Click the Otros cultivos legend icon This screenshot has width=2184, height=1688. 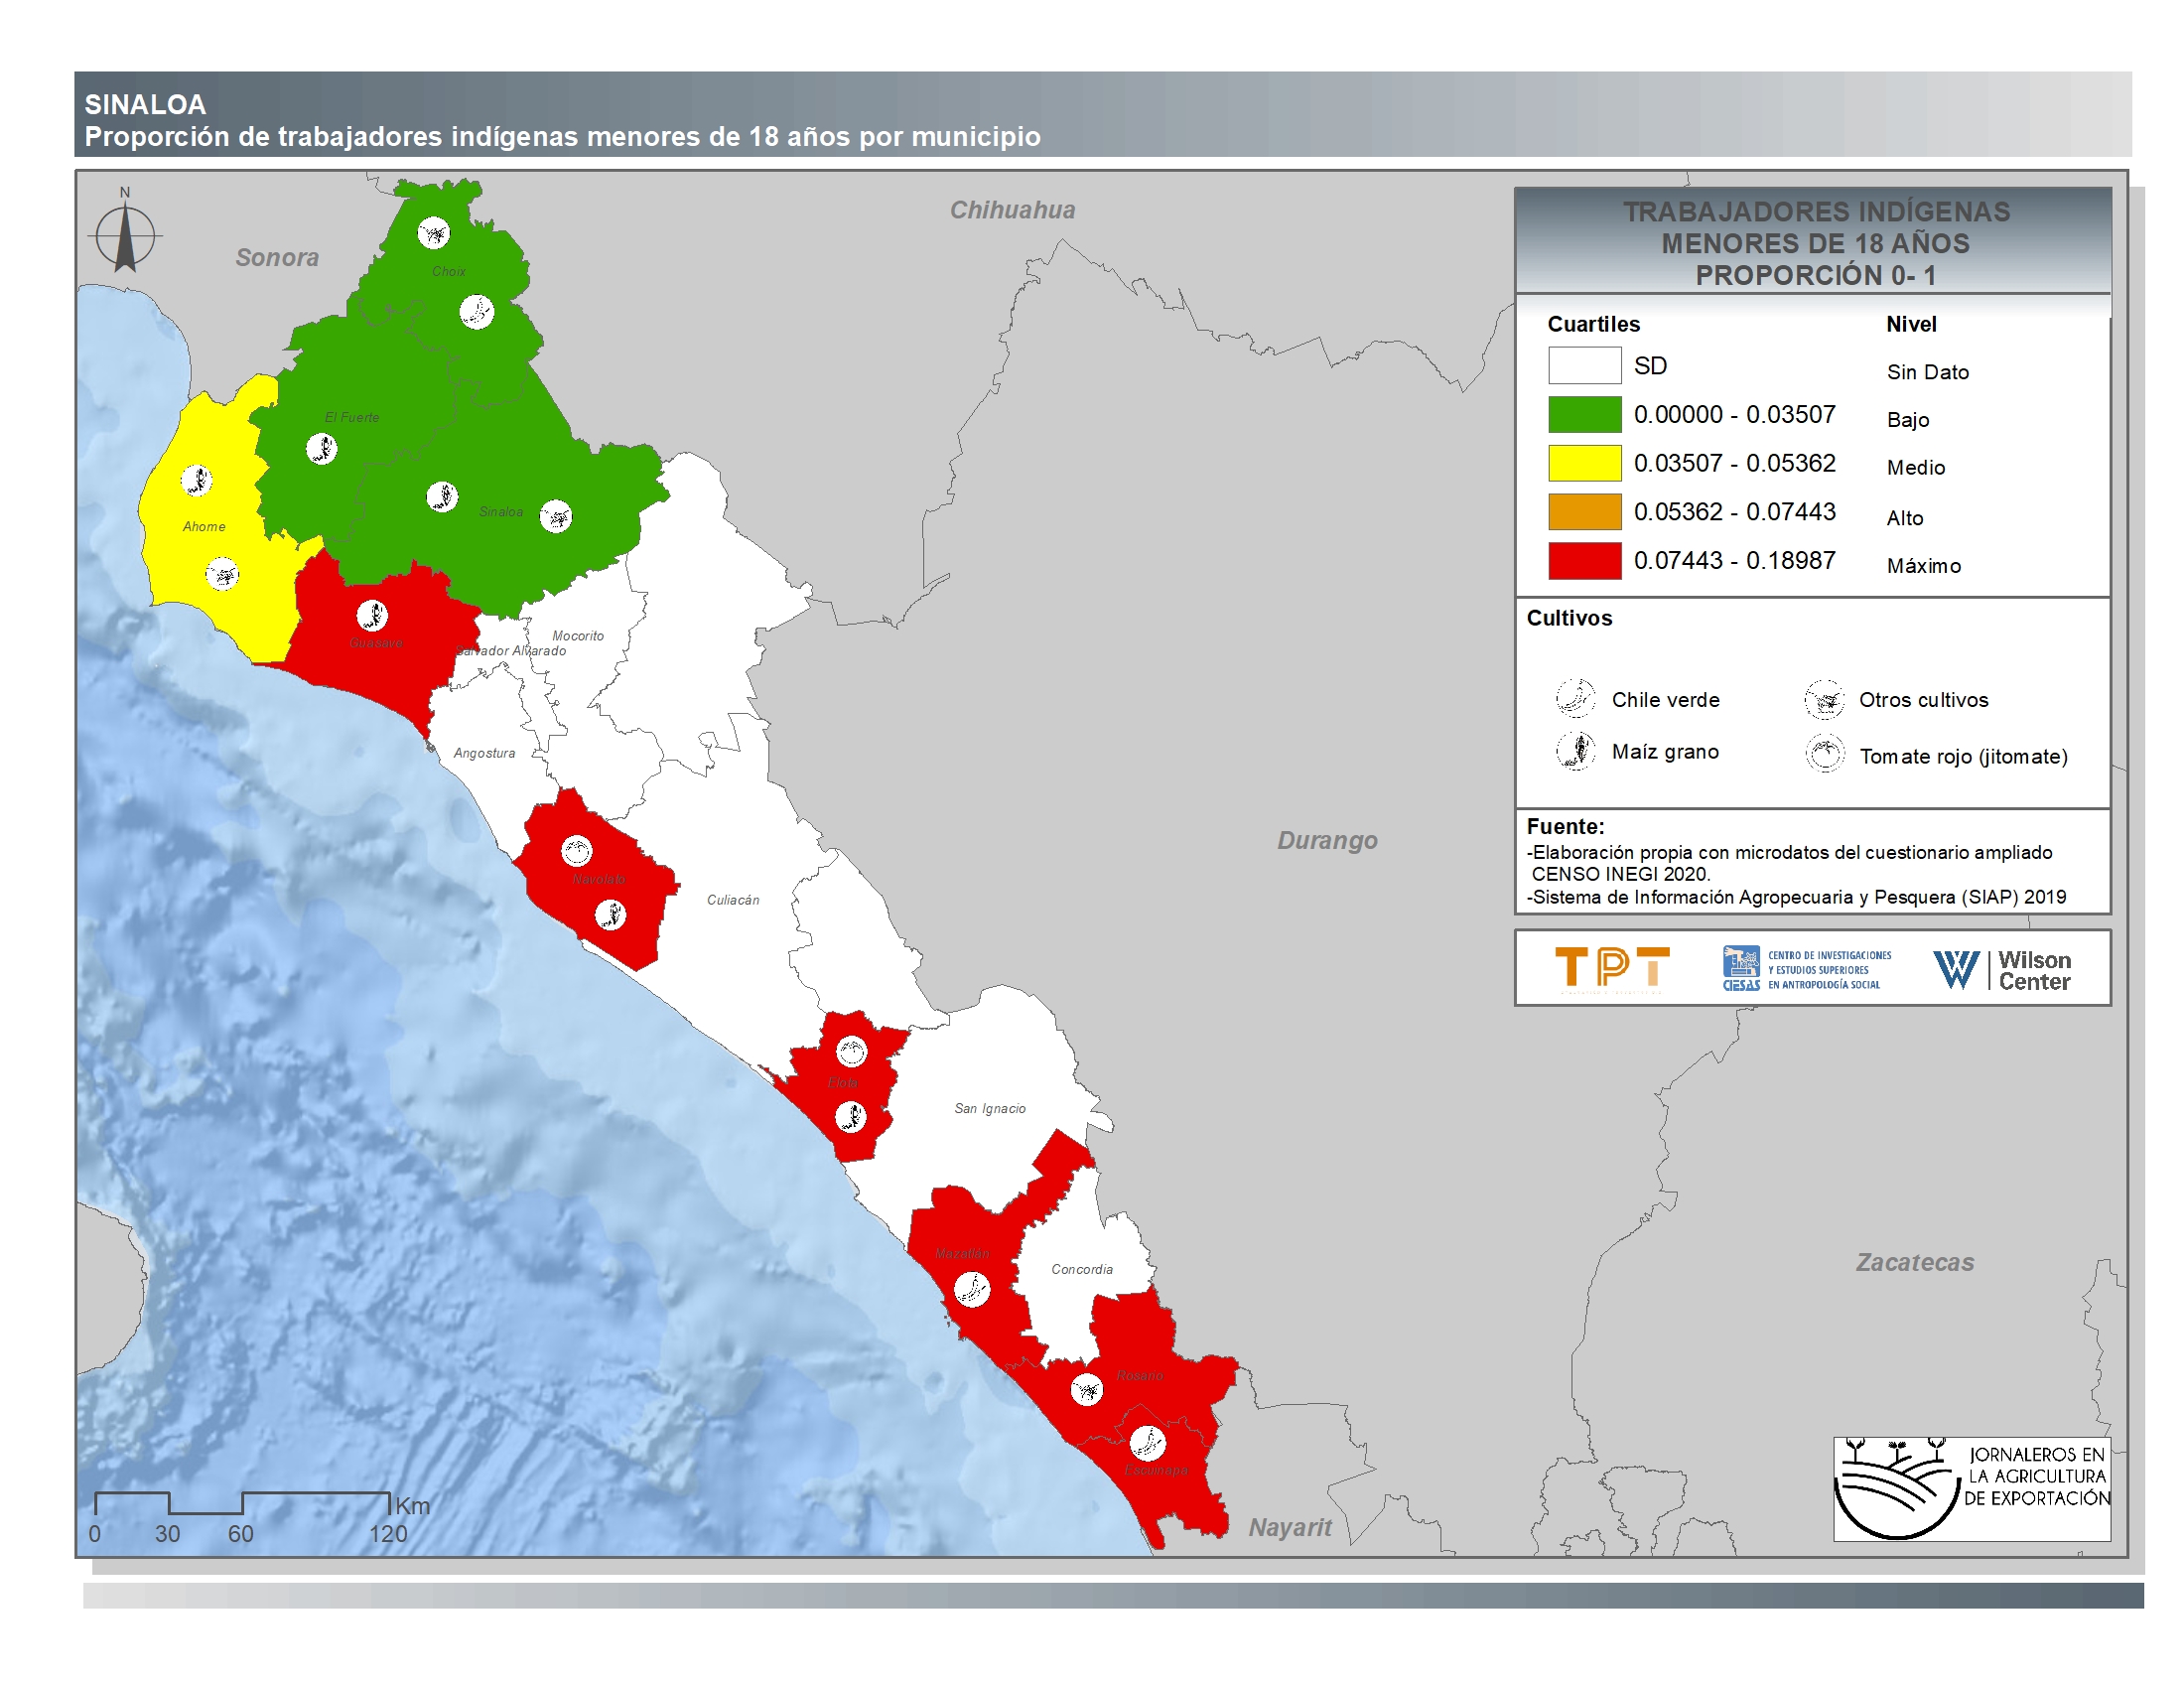coord(1824,699)
